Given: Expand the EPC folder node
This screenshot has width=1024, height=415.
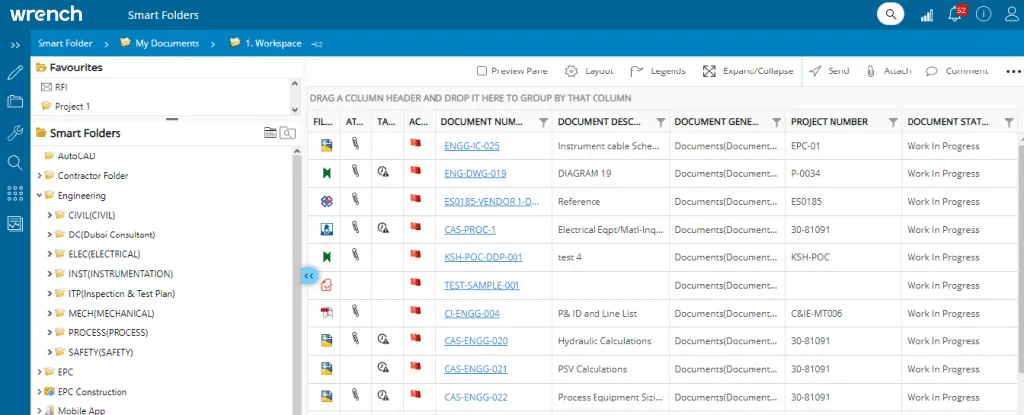Looking at the screenshot, I should click(40, 372).
